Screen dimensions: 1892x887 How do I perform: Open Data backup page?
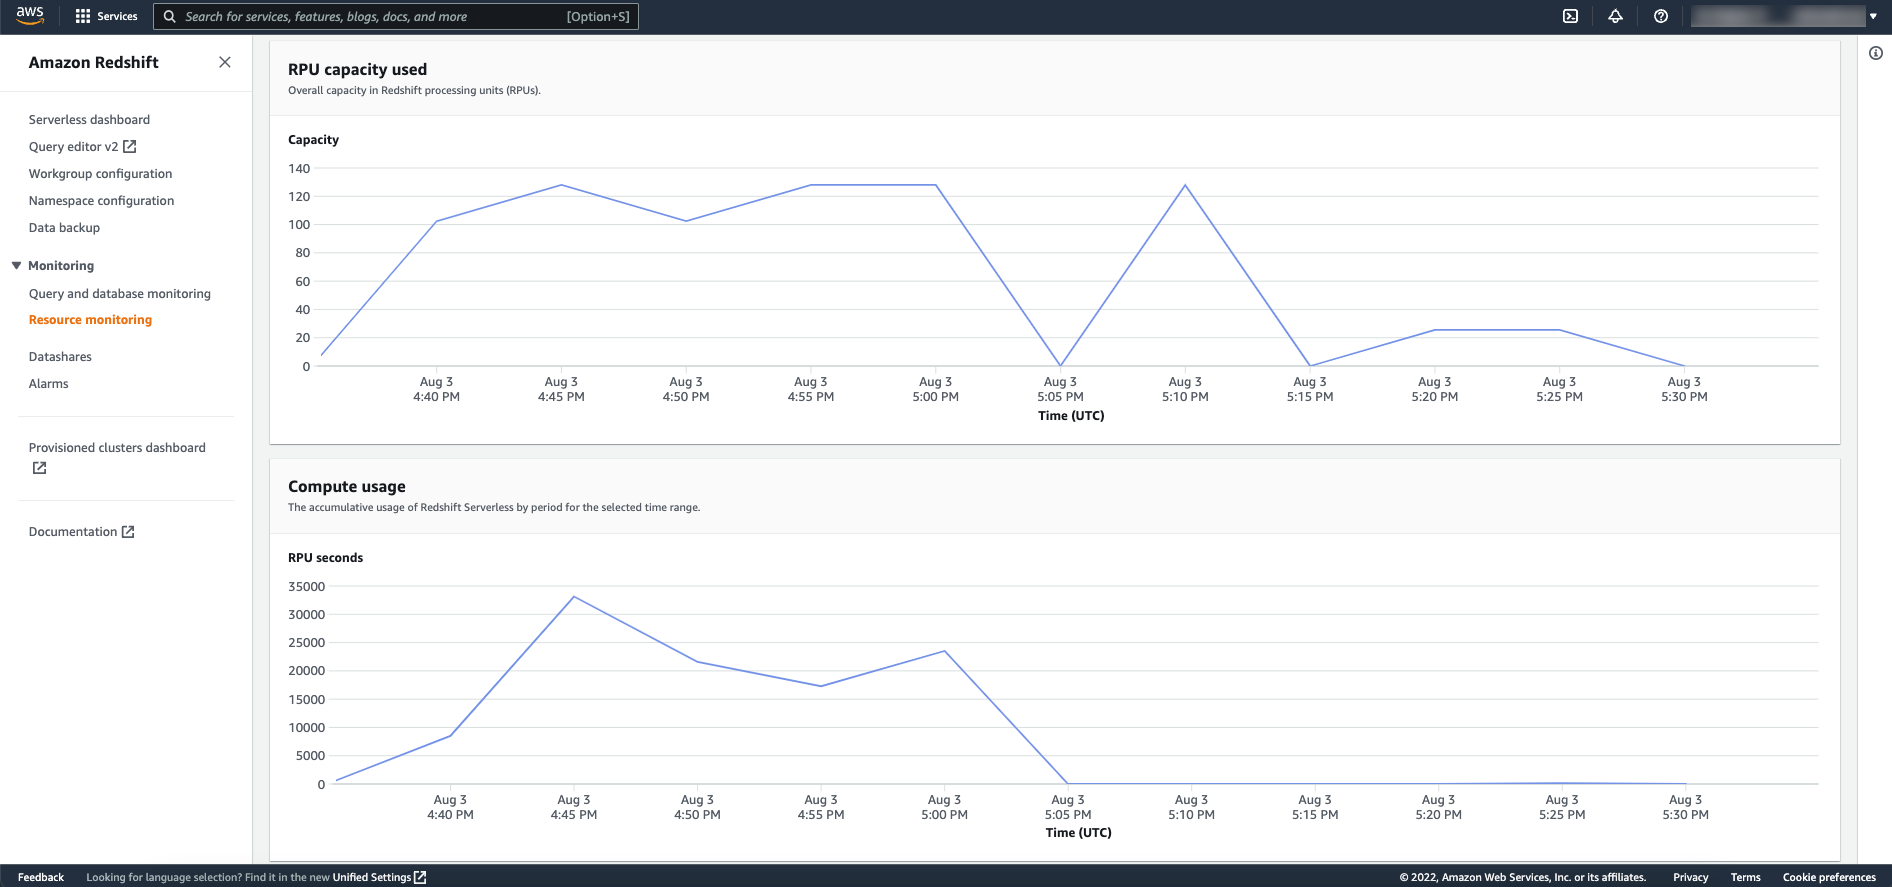64,227
